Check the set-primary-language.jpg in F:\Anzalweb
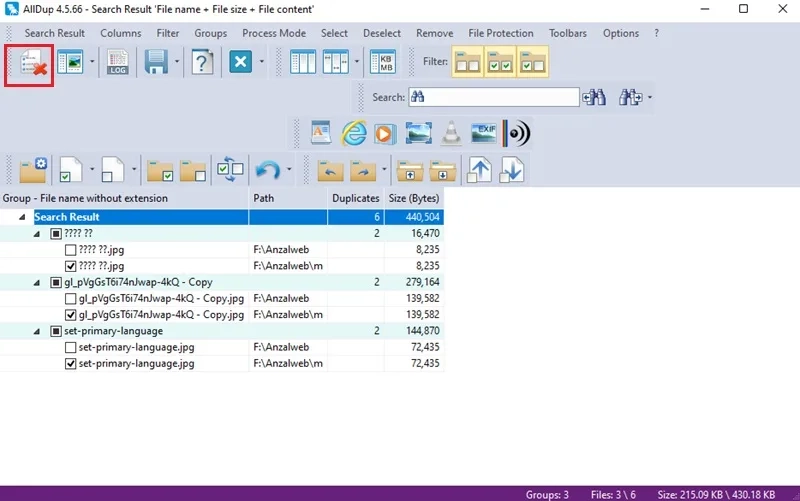This screenshot has width=800, height=501. tap(70, 347)
